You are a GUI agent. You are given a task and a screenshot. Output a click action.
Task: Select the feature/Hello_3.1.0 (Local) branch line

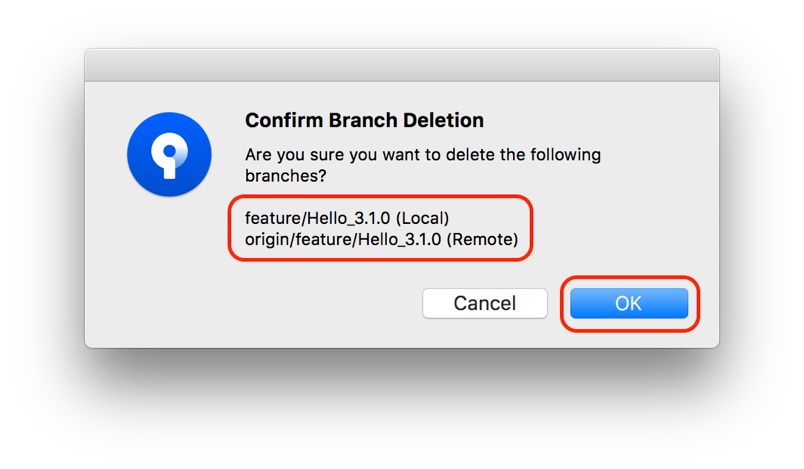coord(347,218)
